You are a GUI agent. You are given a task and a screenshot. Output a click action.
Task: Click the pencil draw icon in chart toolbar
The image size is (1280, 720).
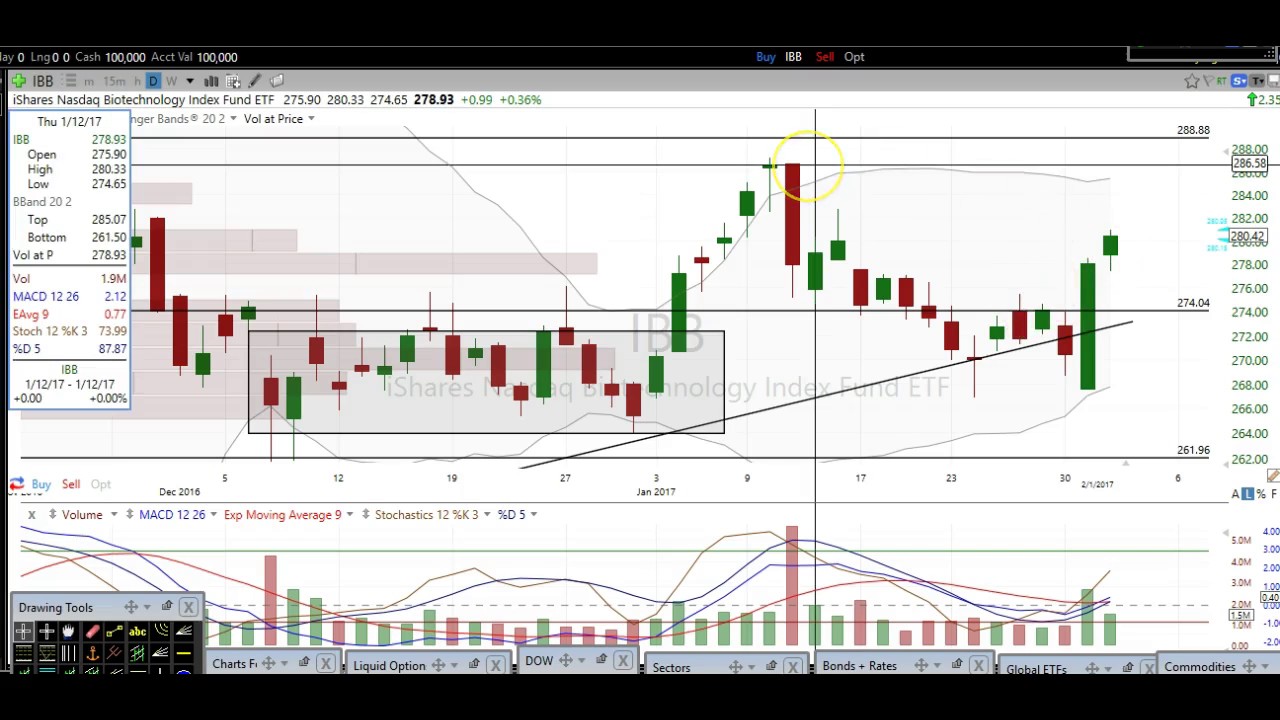click(255, 81)
